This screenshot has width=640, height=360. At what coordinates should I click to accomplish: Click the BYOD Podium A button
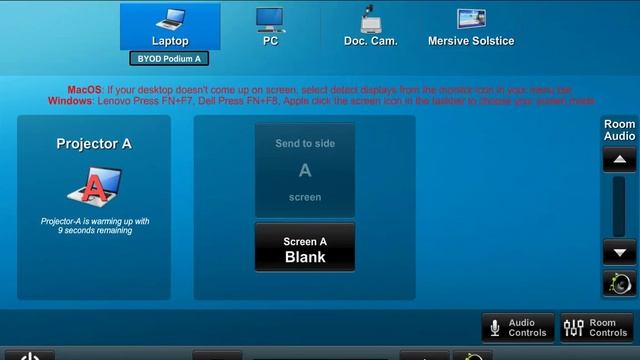(x=169, y=58)
